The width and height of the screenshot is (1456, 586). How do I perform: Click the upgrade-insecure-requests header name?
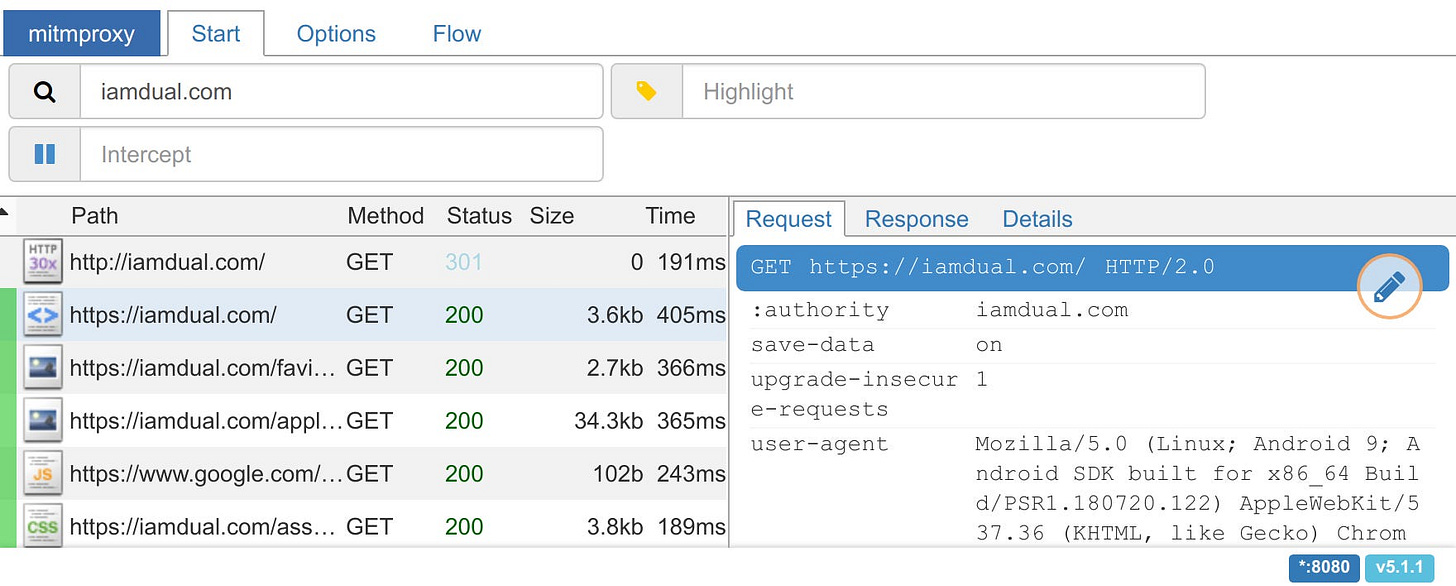coord(854,394)
